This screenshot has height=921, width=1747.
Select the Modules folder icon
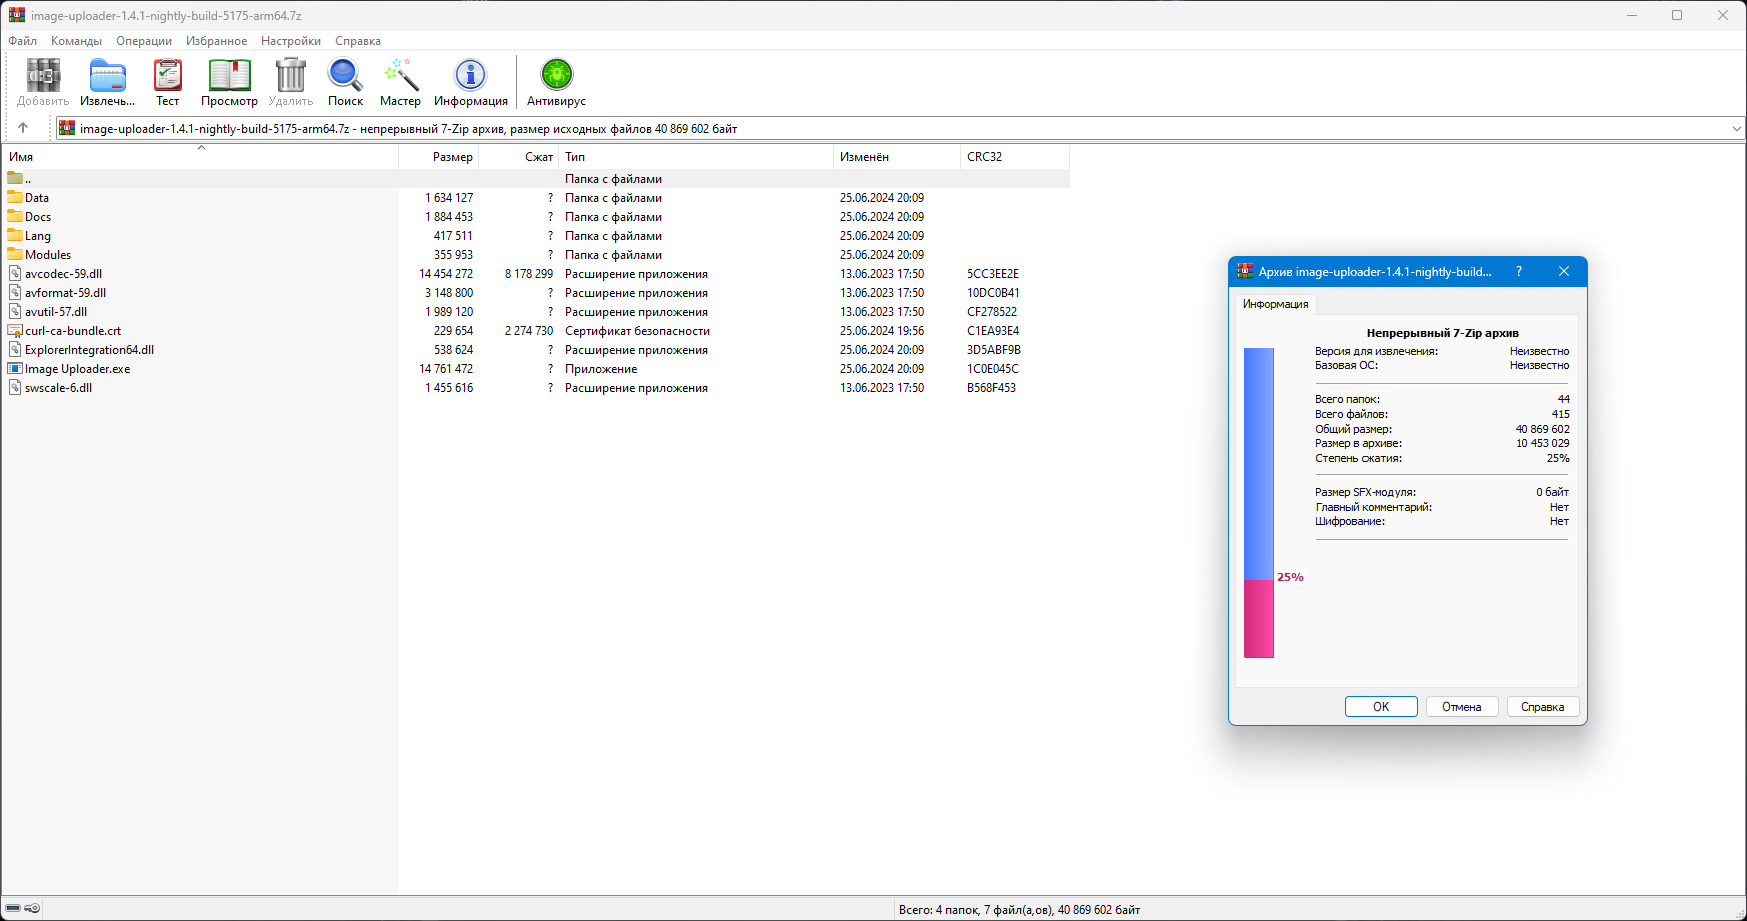(15, 254)
